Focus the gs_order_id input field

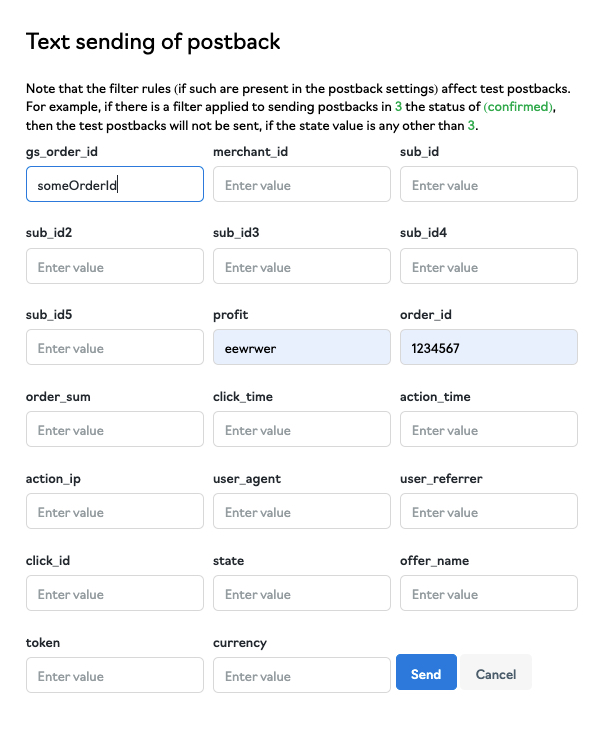(115, 184)
